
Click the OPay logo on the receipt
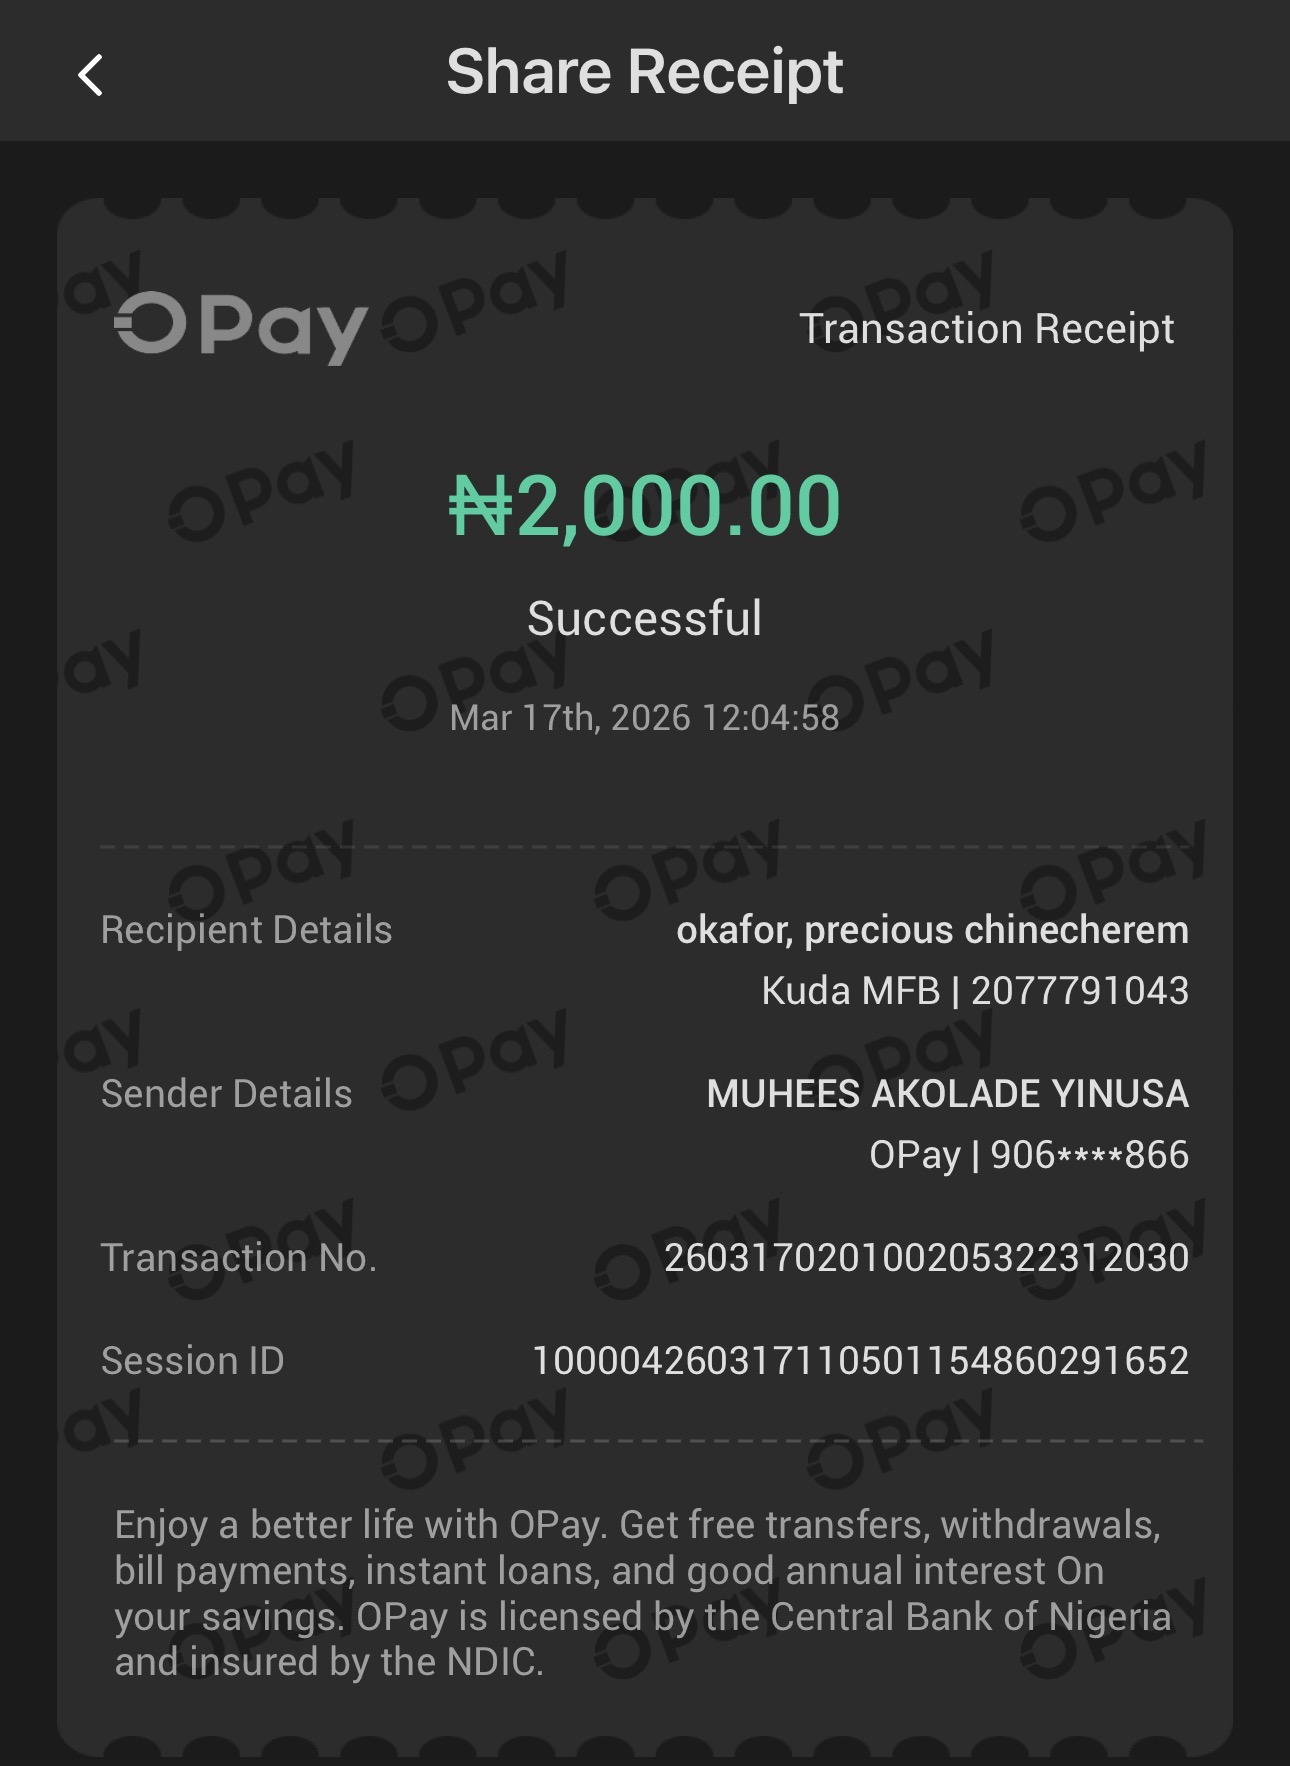(x=240, y=327)
